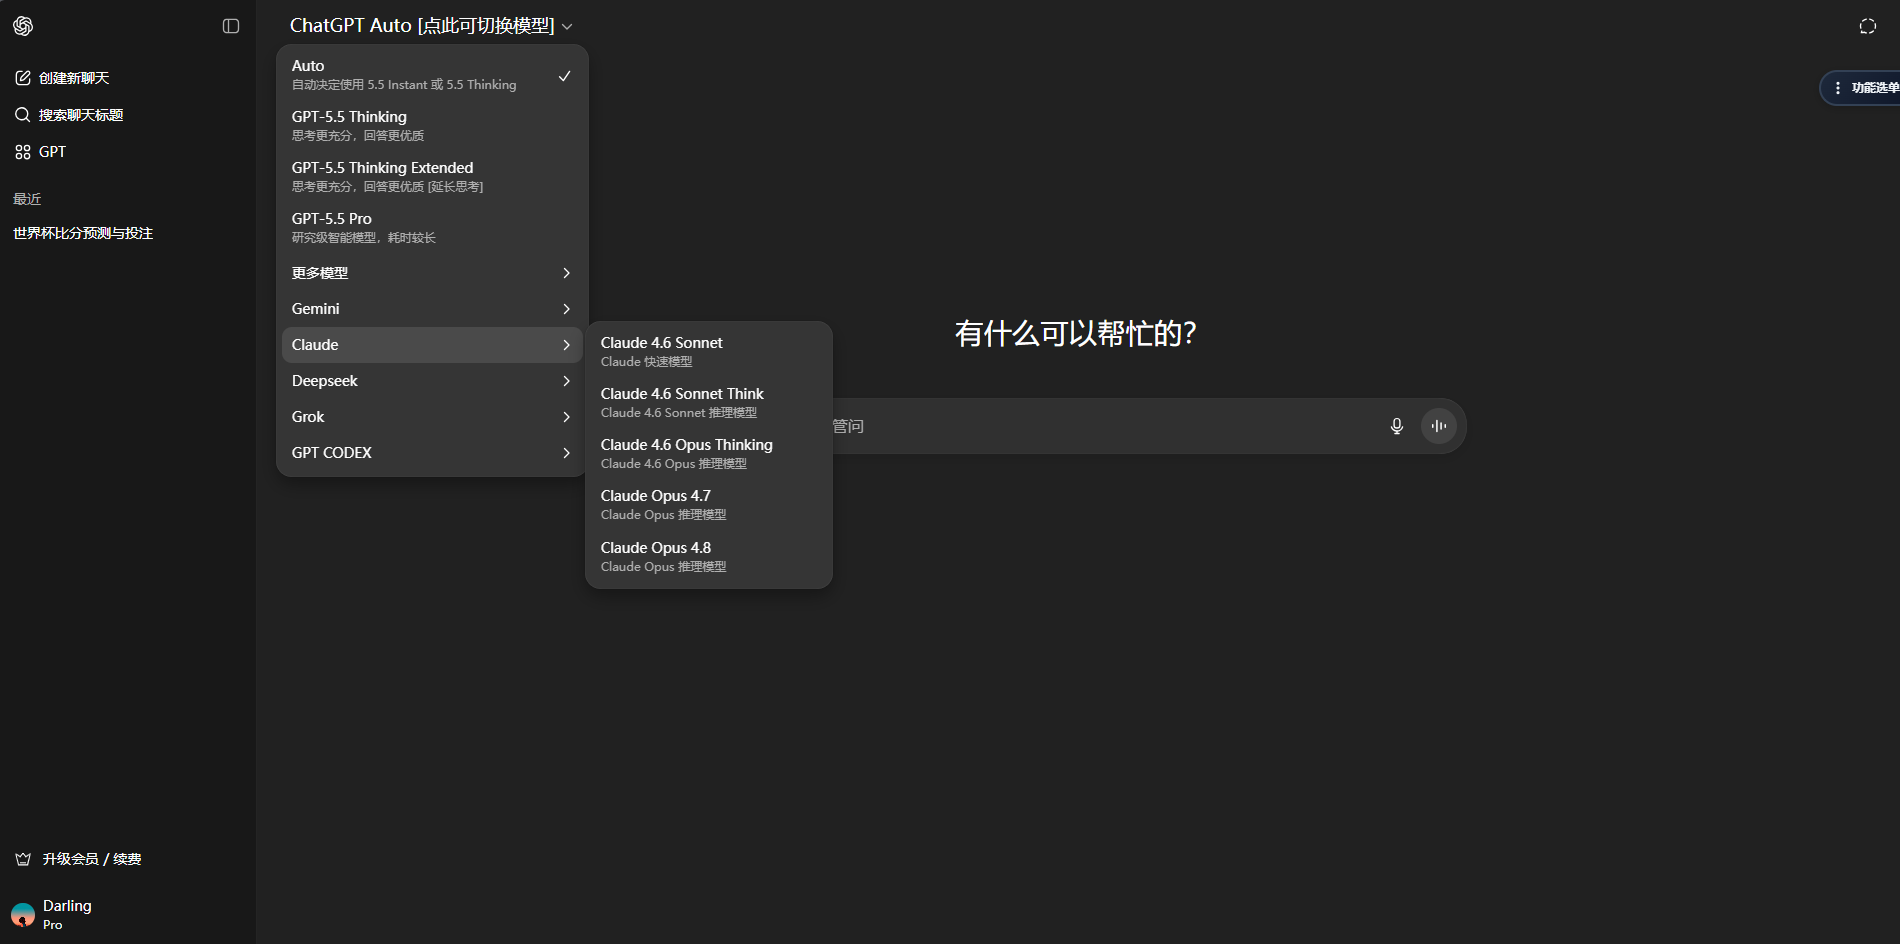Expand the Claude submenu arrow
Image resolution: width=1900 pixels, height=944 pixels.
click(566, 345)
